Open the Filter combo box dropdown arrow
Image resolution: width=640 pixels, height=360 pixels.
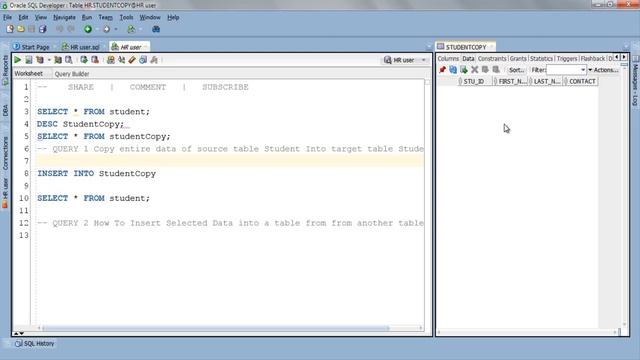pyautogui.click(x=583, y=70)
